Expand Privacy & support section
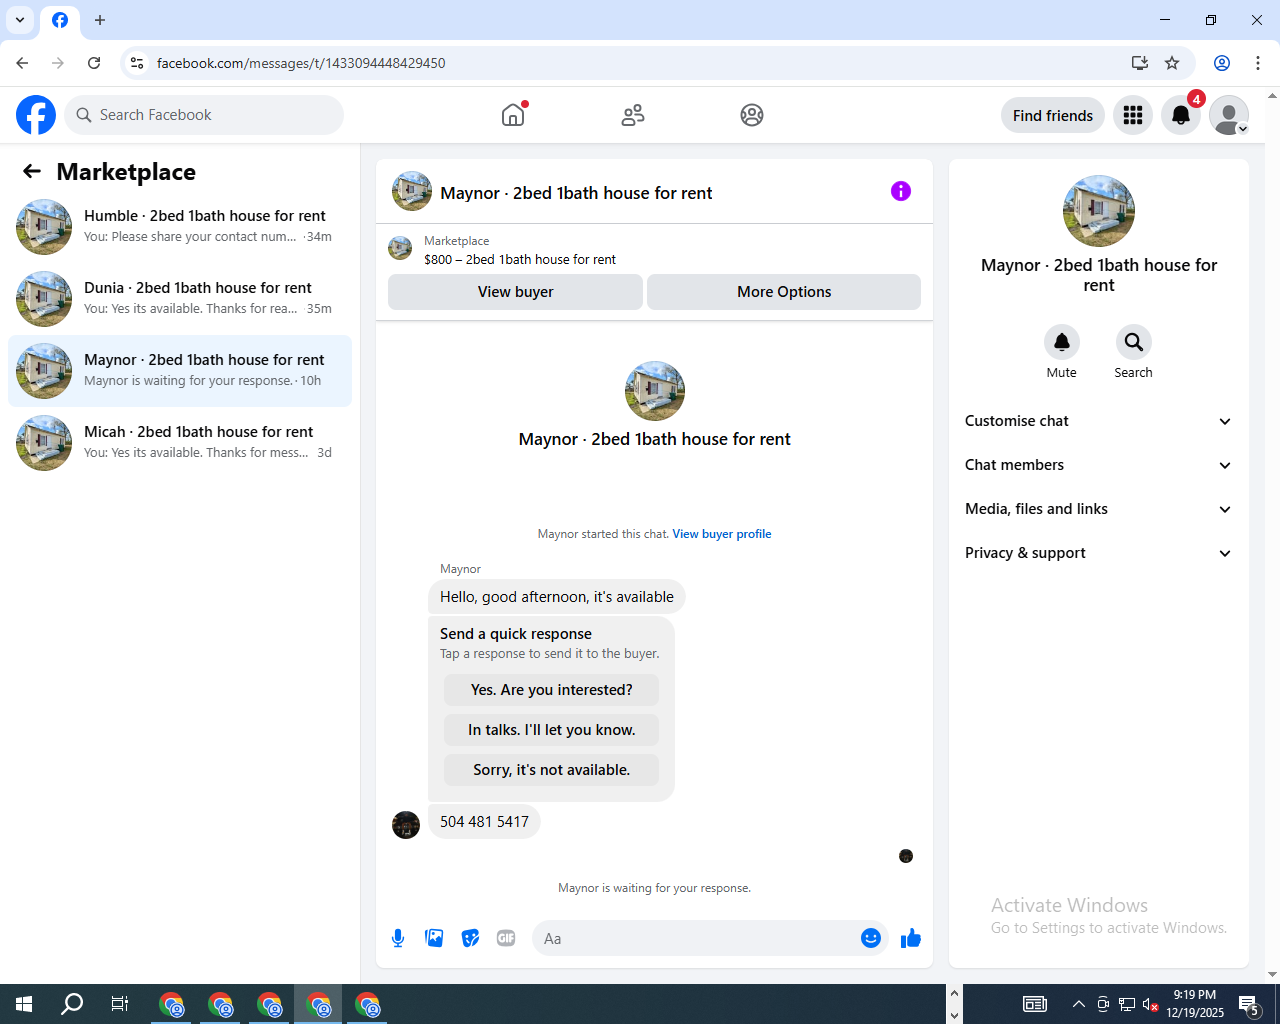Image resolution: width=1280 pixels, height=1024 pixels. tap(1099, 553)
